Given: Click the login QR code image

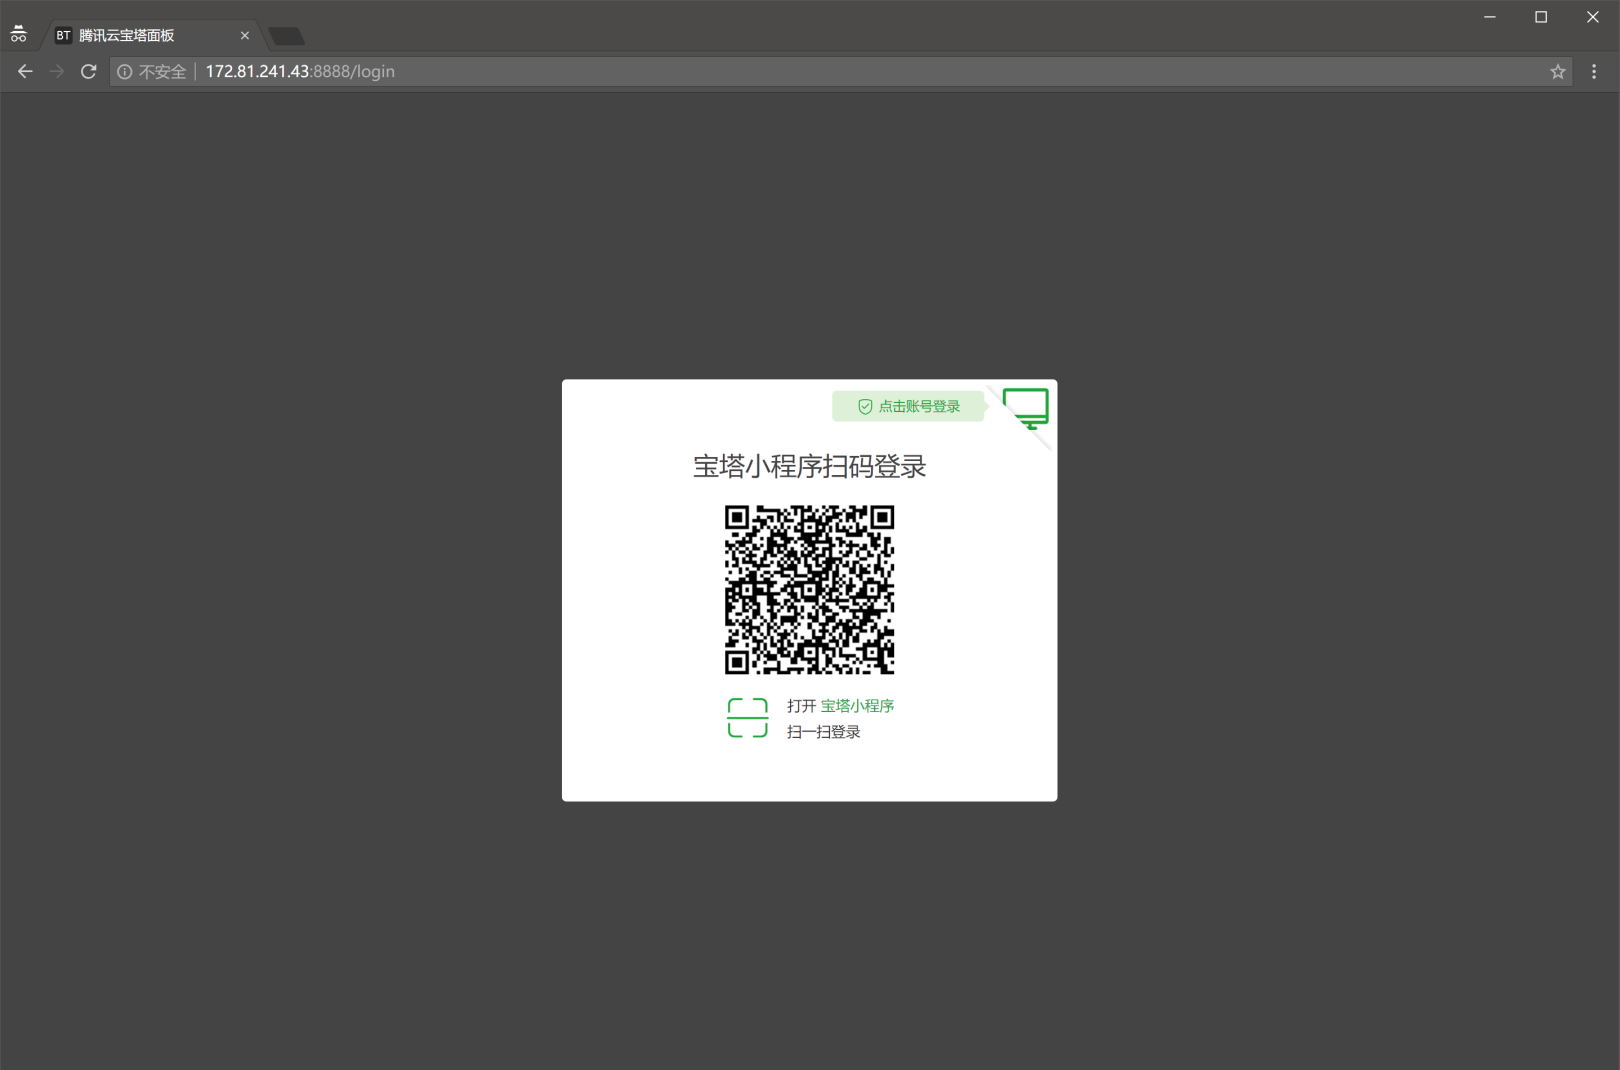Looking at the screenshot, I should (x=809, y=590).
